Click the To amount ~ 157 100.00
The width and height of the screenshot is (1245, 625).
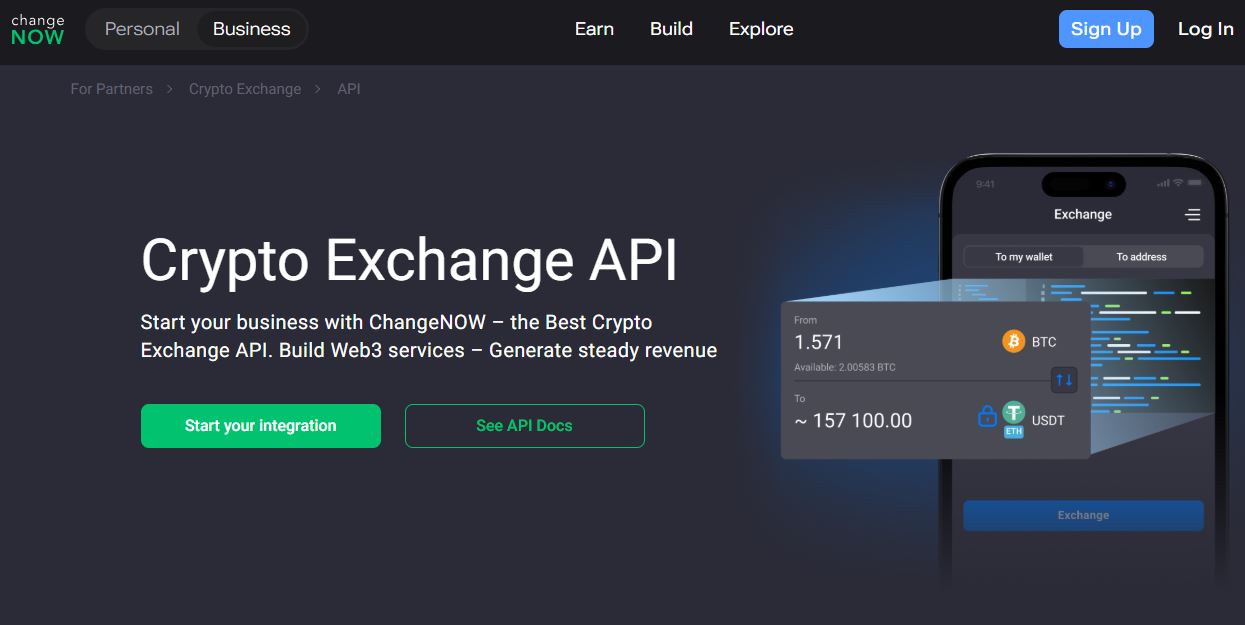click(x=853, y=421)
